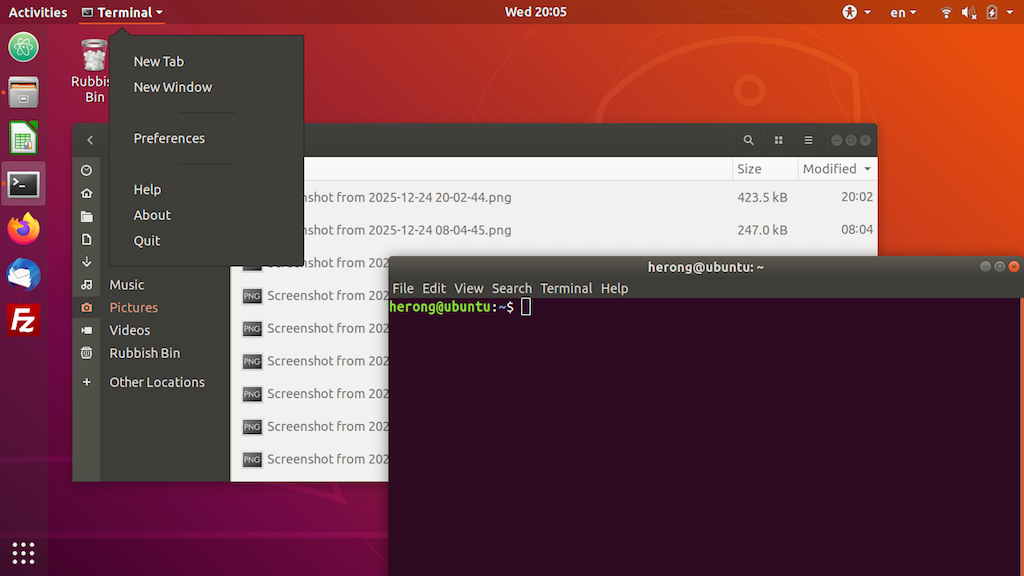This screenshot has height=576, width=1024.
Task: Open the Downloads location from the sidebar
Action: point(86,260)
